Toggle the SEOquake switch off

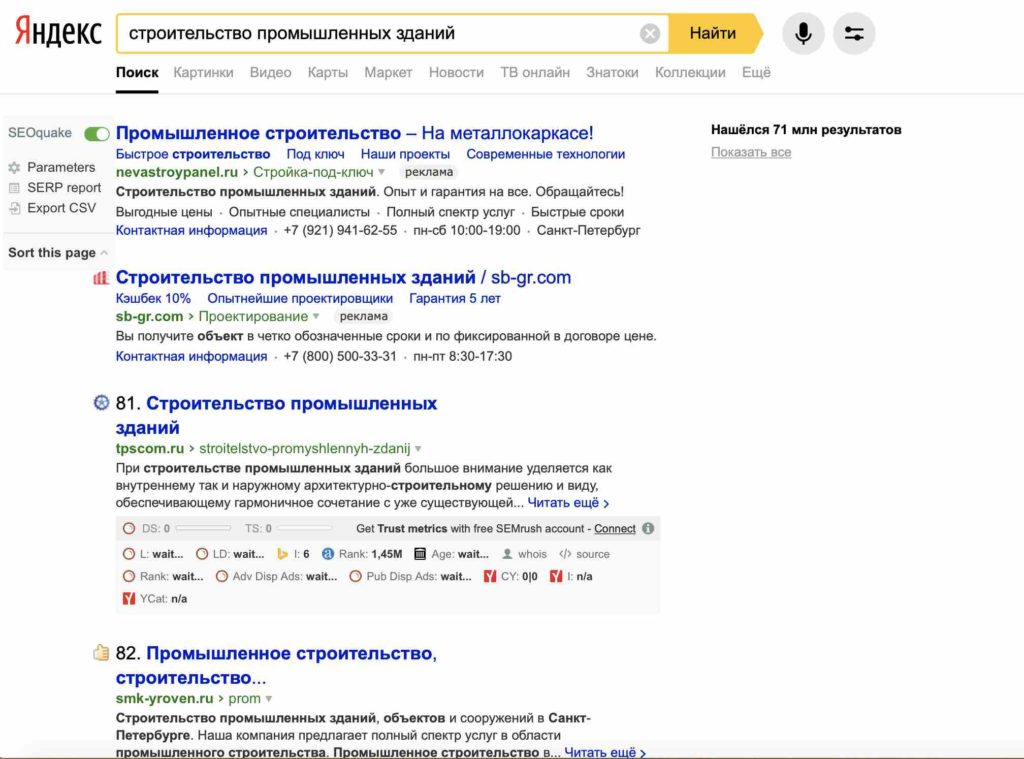point(97,134)
